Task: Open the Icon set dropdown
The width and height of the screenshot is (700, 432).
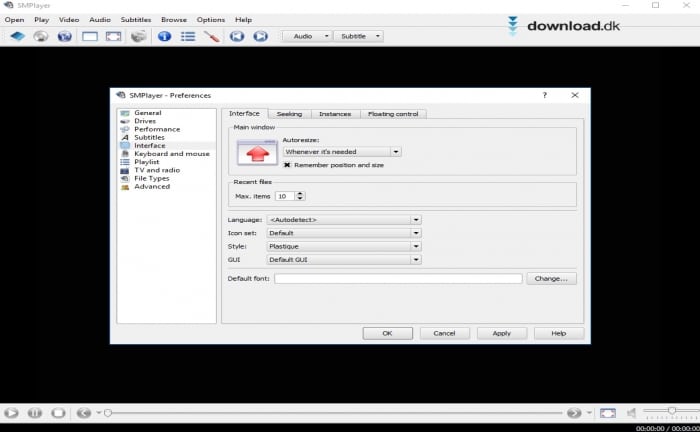Action: click(x=344, y=233)
